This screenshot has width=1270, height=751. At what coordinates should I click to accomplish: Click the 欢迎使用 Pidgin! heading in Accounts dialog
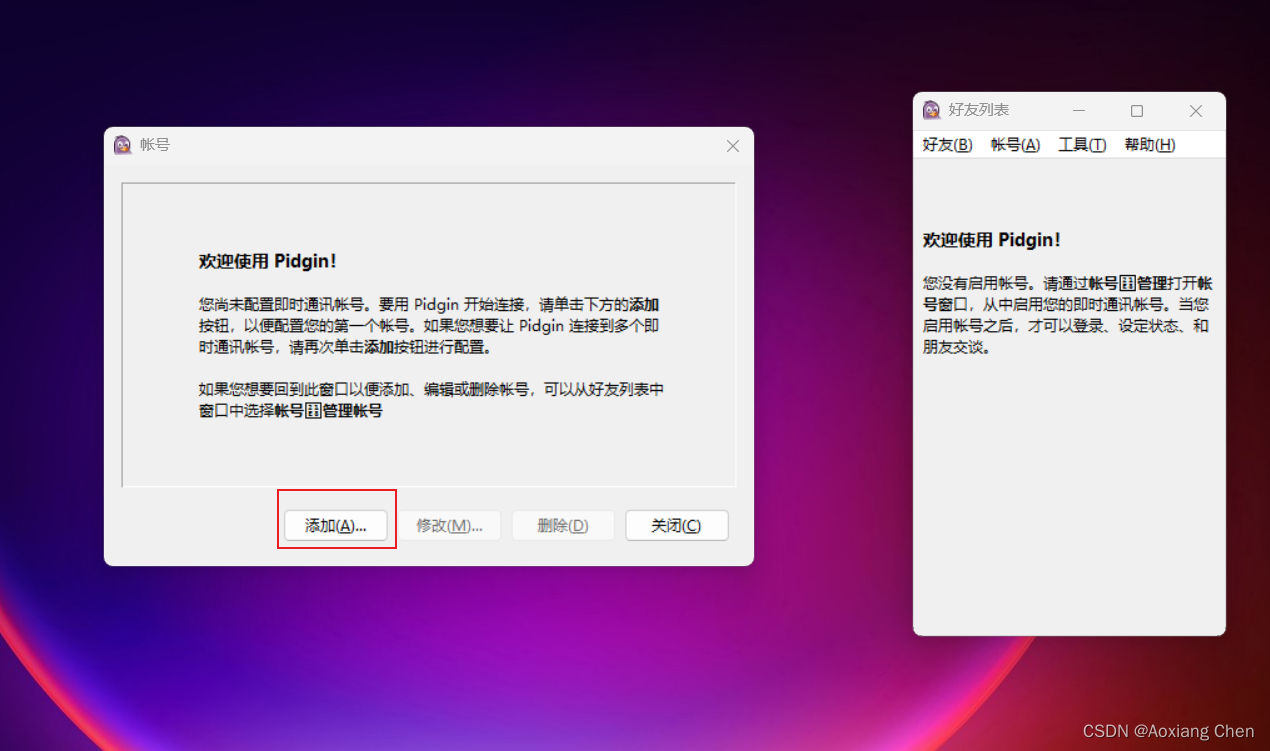click(x=268, y=261)
